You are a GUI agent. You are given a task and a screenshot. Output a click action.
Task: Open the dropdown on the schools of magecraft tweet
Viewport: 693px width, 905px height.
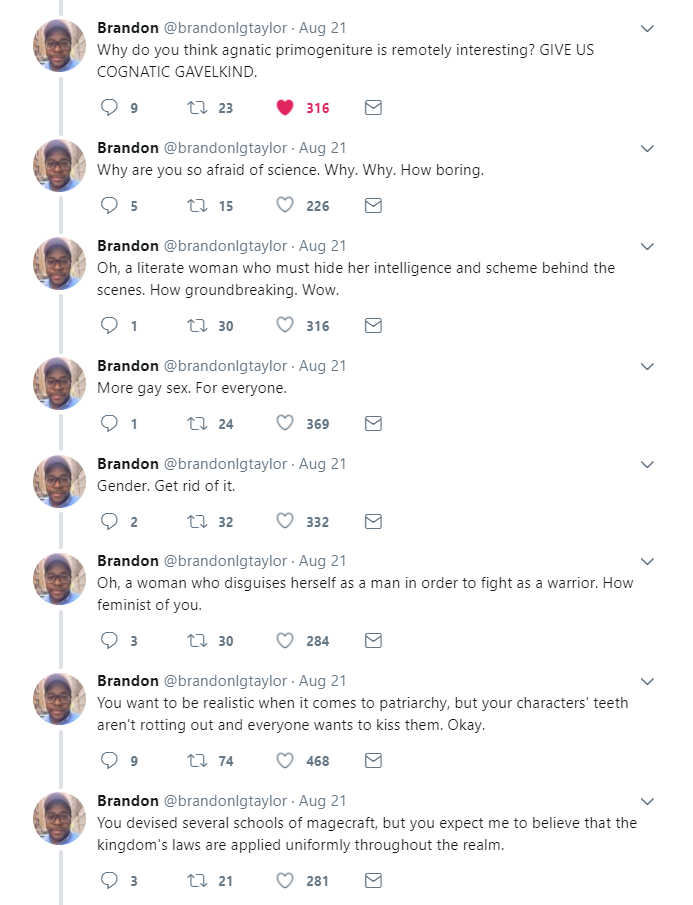647,802
